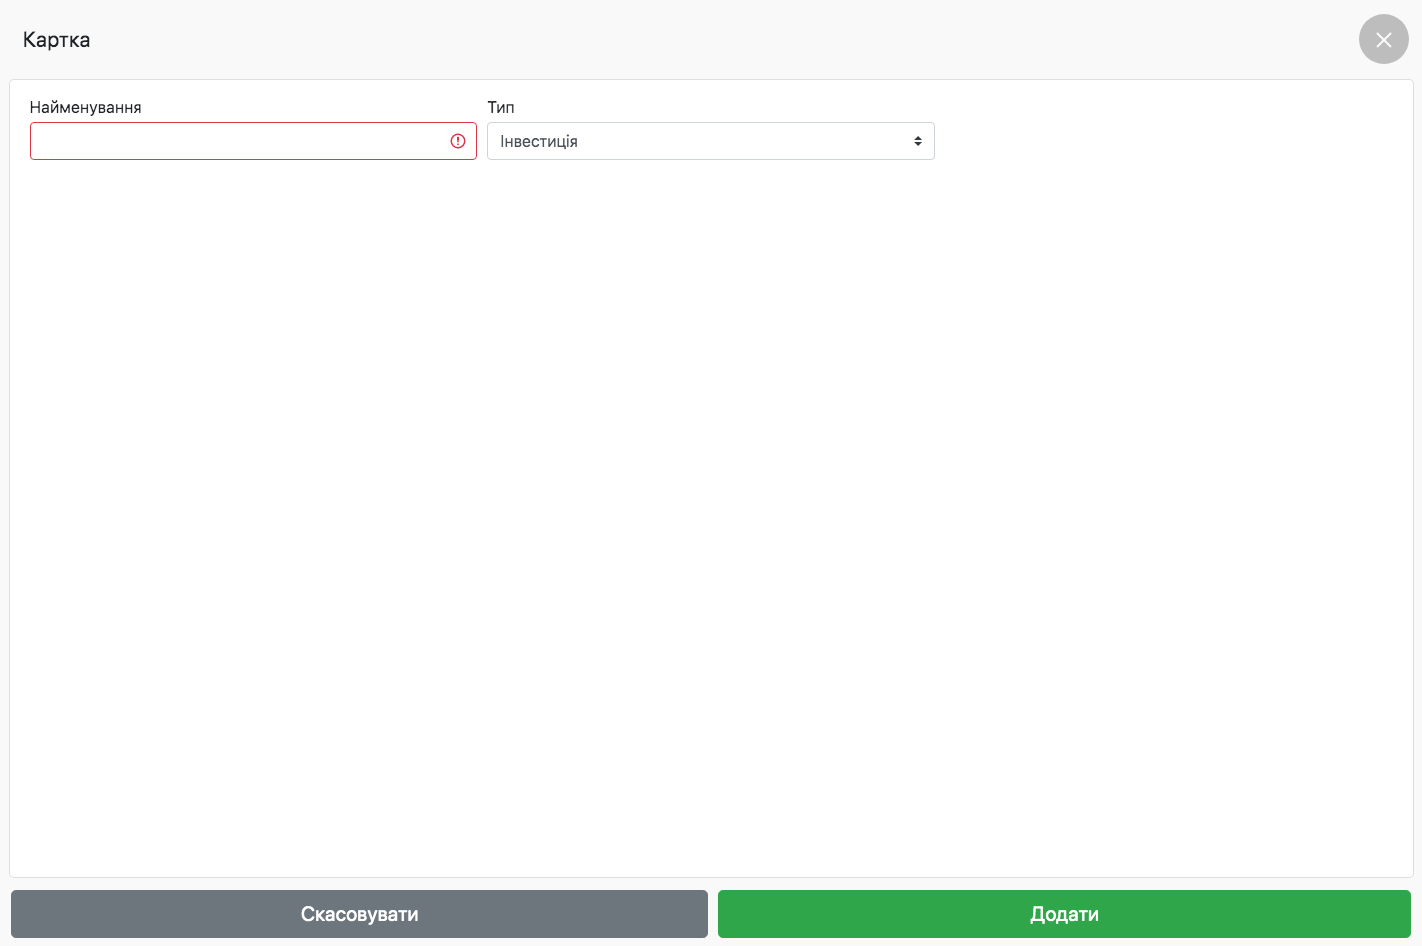Expand the type combo box list
Image resolution: width=1422 pixels, height=946 pixels.
coord(710,141)
